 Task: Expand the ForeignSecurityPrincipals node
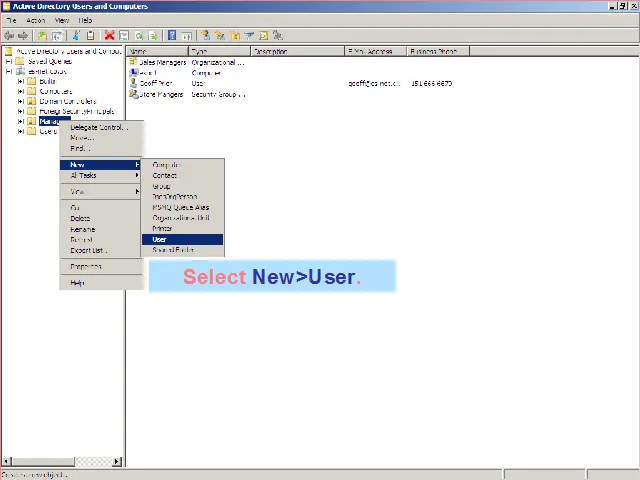pos(21,111)
